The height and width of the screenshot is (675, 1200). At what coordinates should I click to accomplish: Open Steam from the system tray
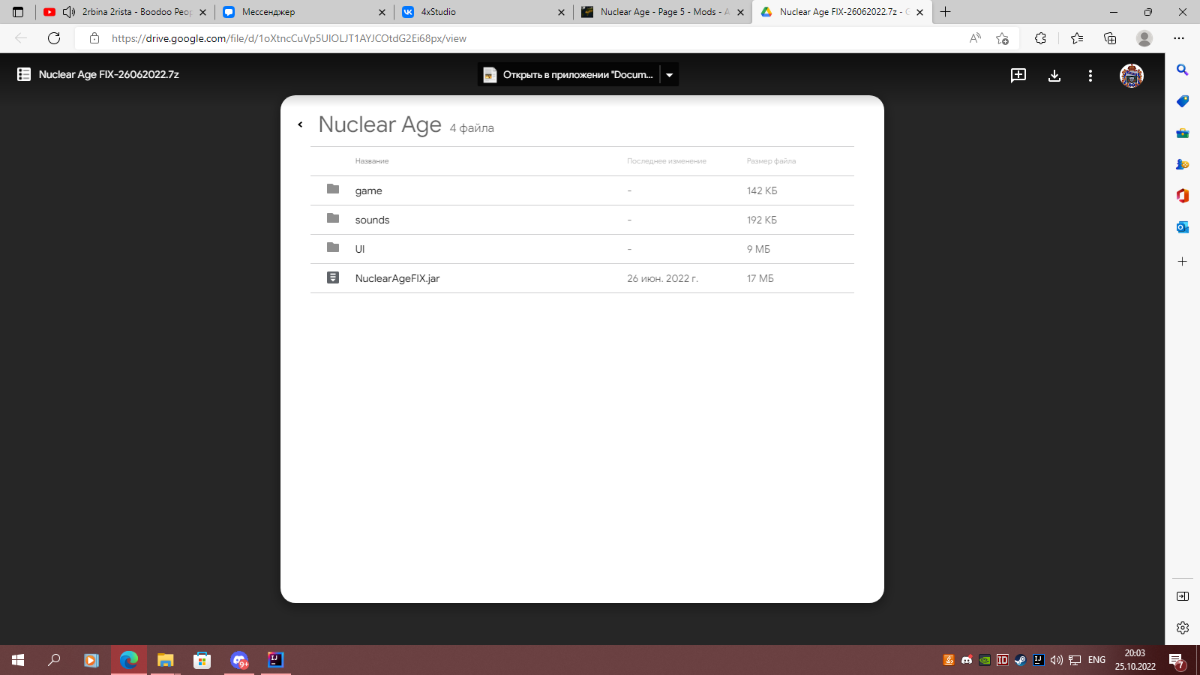[1020, 660]
